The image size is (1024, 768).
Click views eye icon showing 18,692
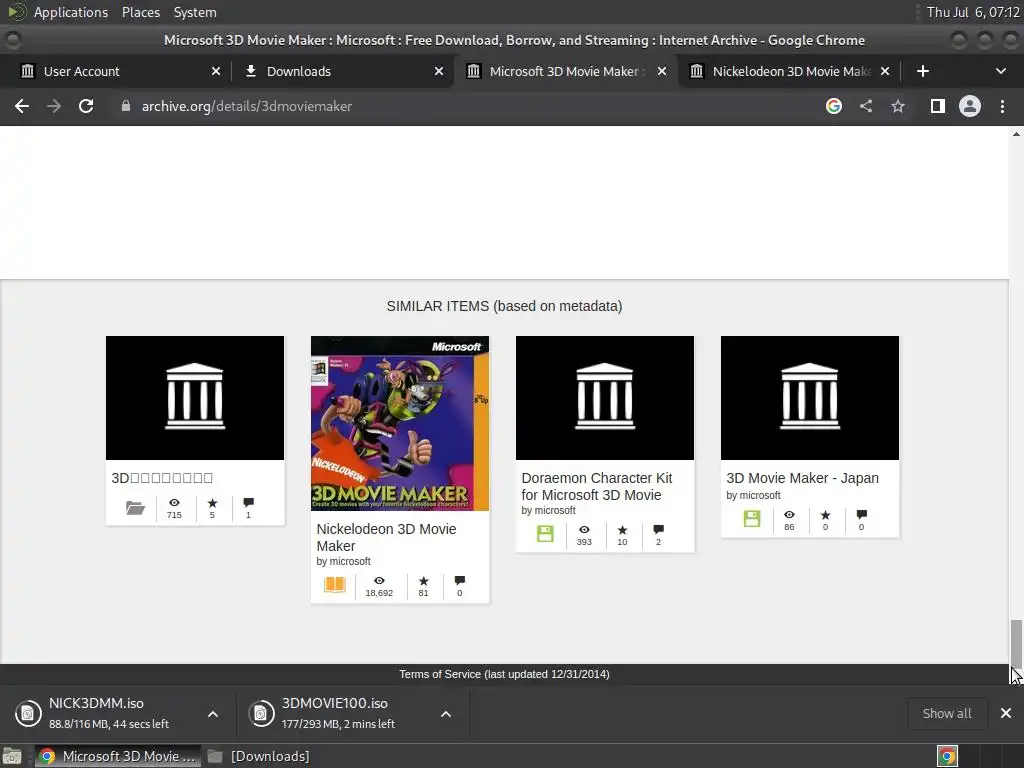tap(379, 581)
